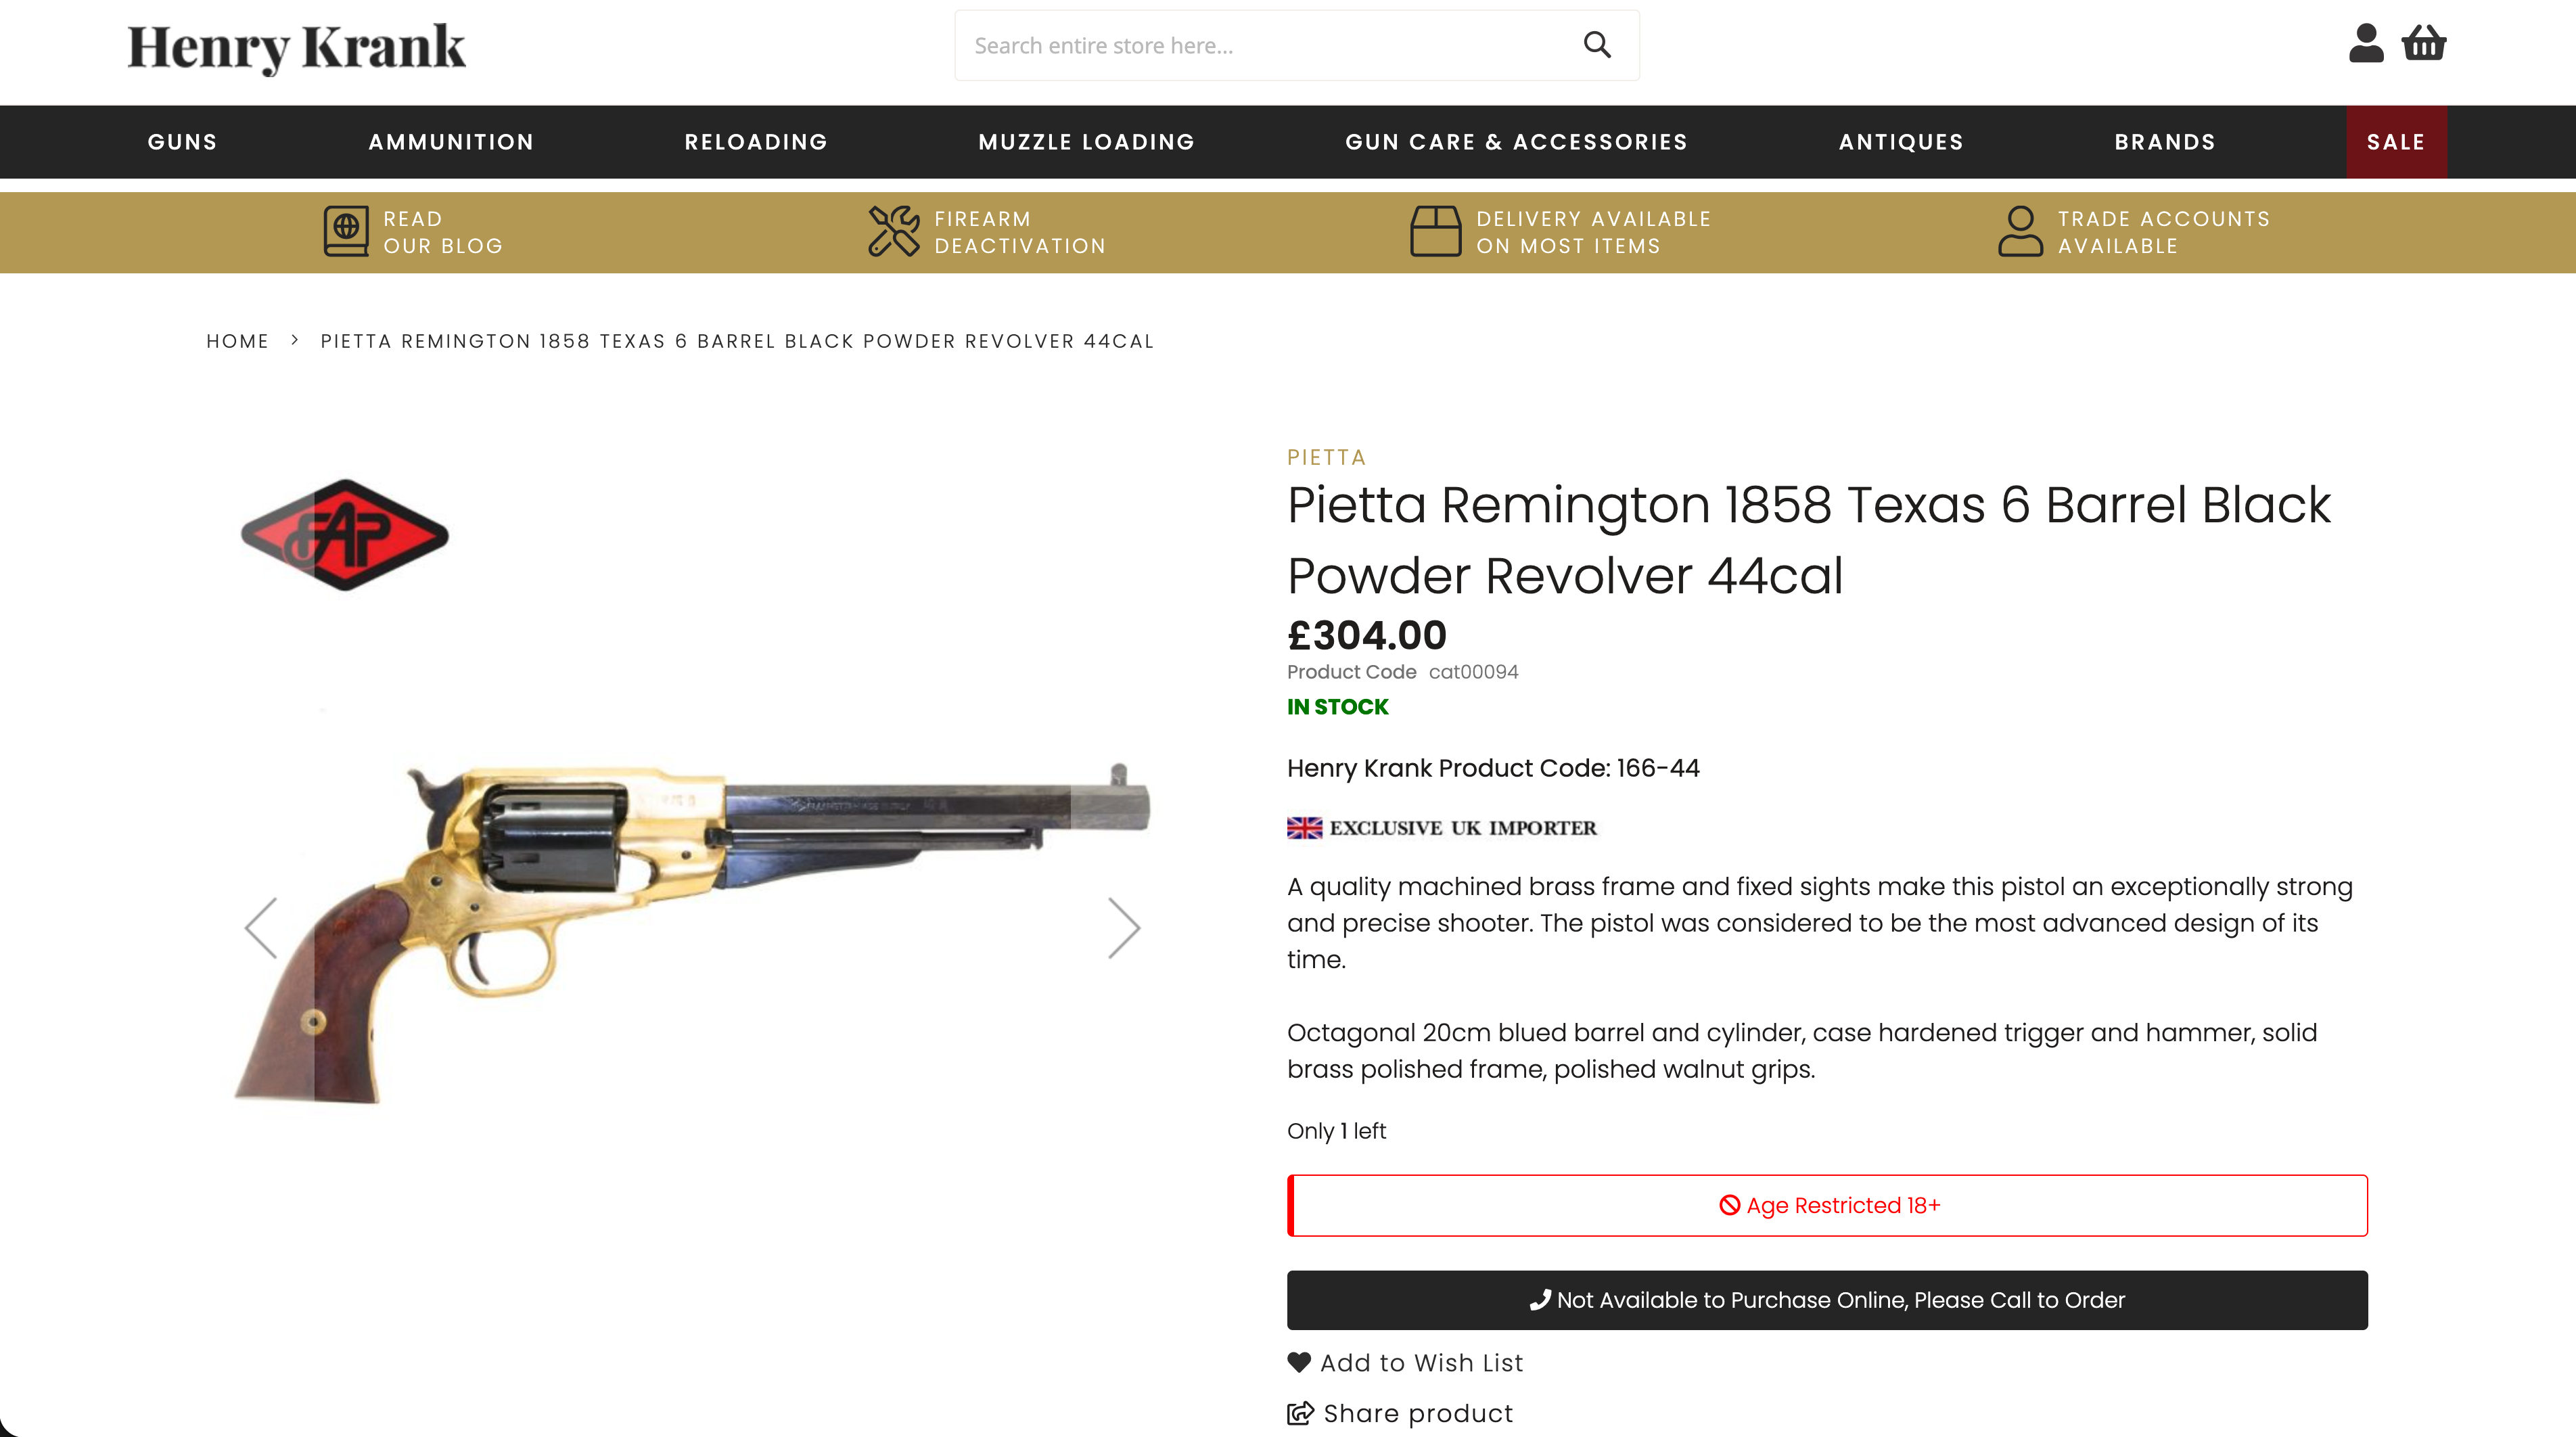Open the user account icon
Image resolution: width=2576 pixels, height=1437 pixels.
click(x=2366, y=43)
